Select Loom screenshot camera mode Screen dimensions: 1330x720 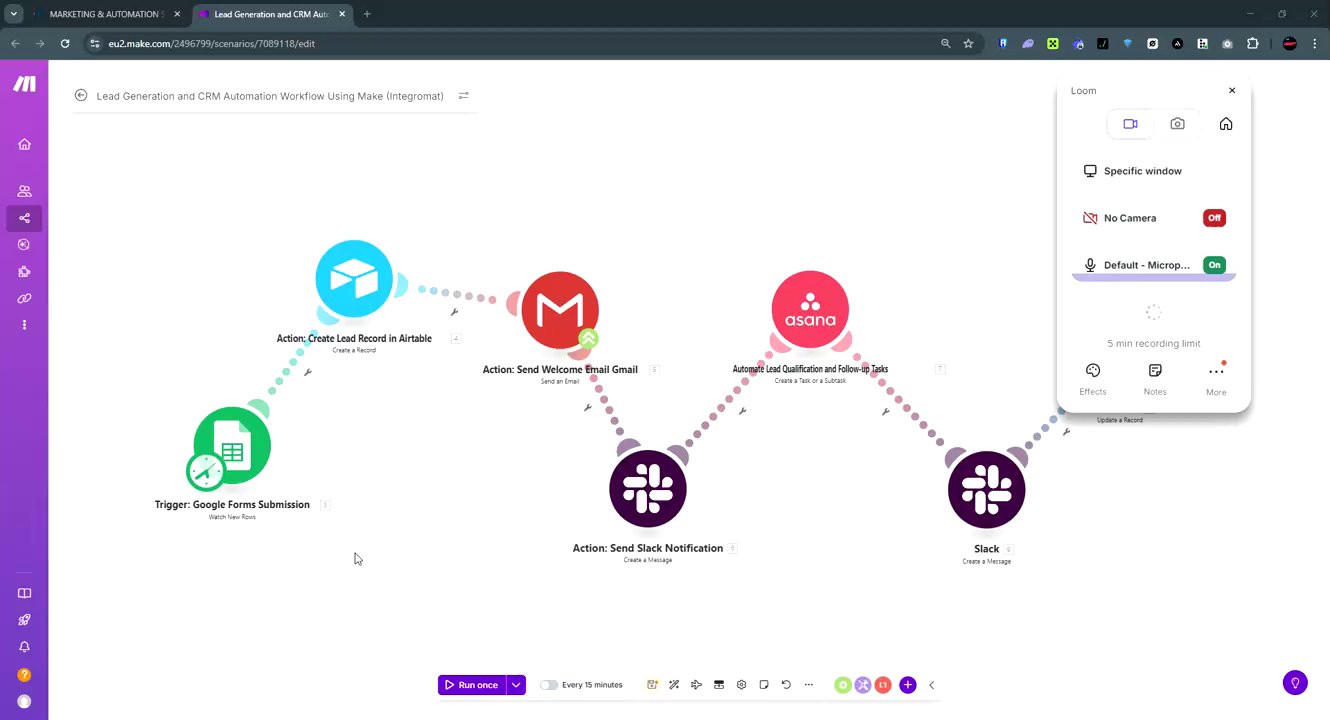click(1177, 124)
